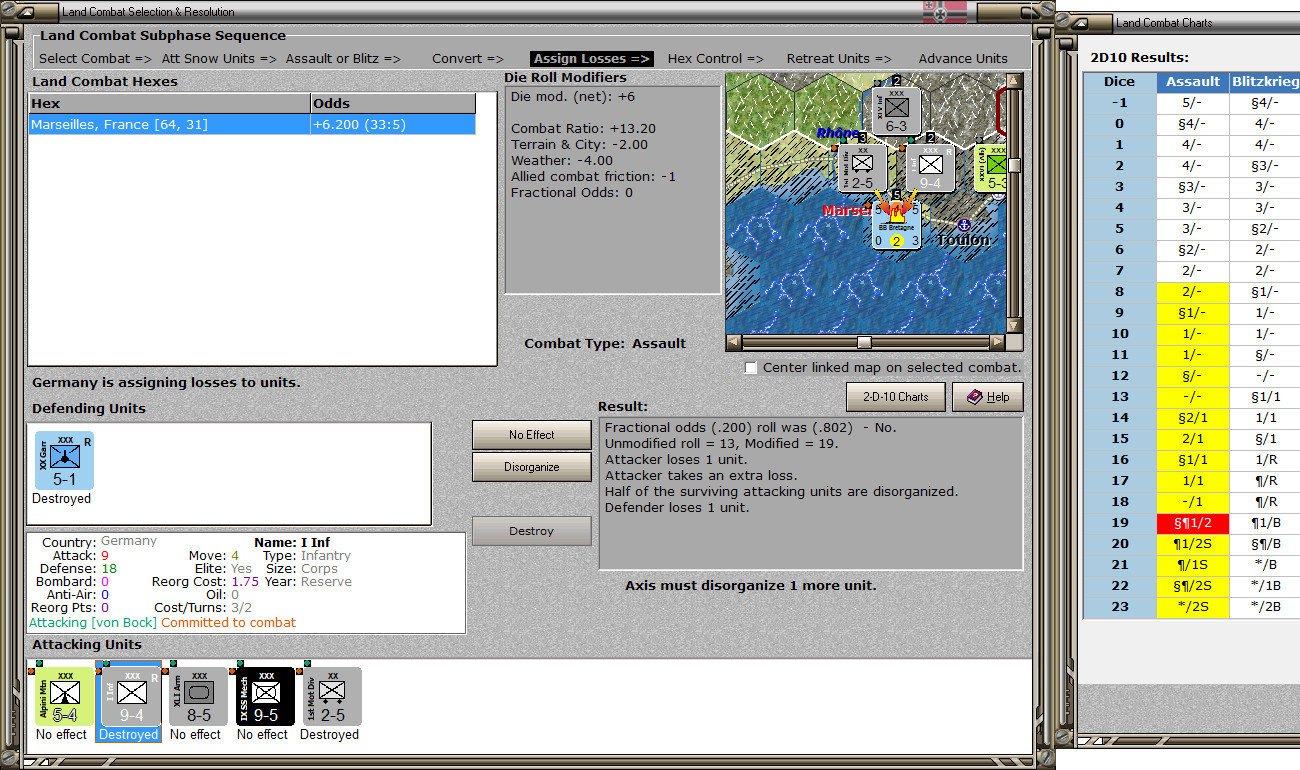The height and width of the screenshot is (770, 1300).
Task: Click the Odds column header
Action: click(x=393, y=103)
